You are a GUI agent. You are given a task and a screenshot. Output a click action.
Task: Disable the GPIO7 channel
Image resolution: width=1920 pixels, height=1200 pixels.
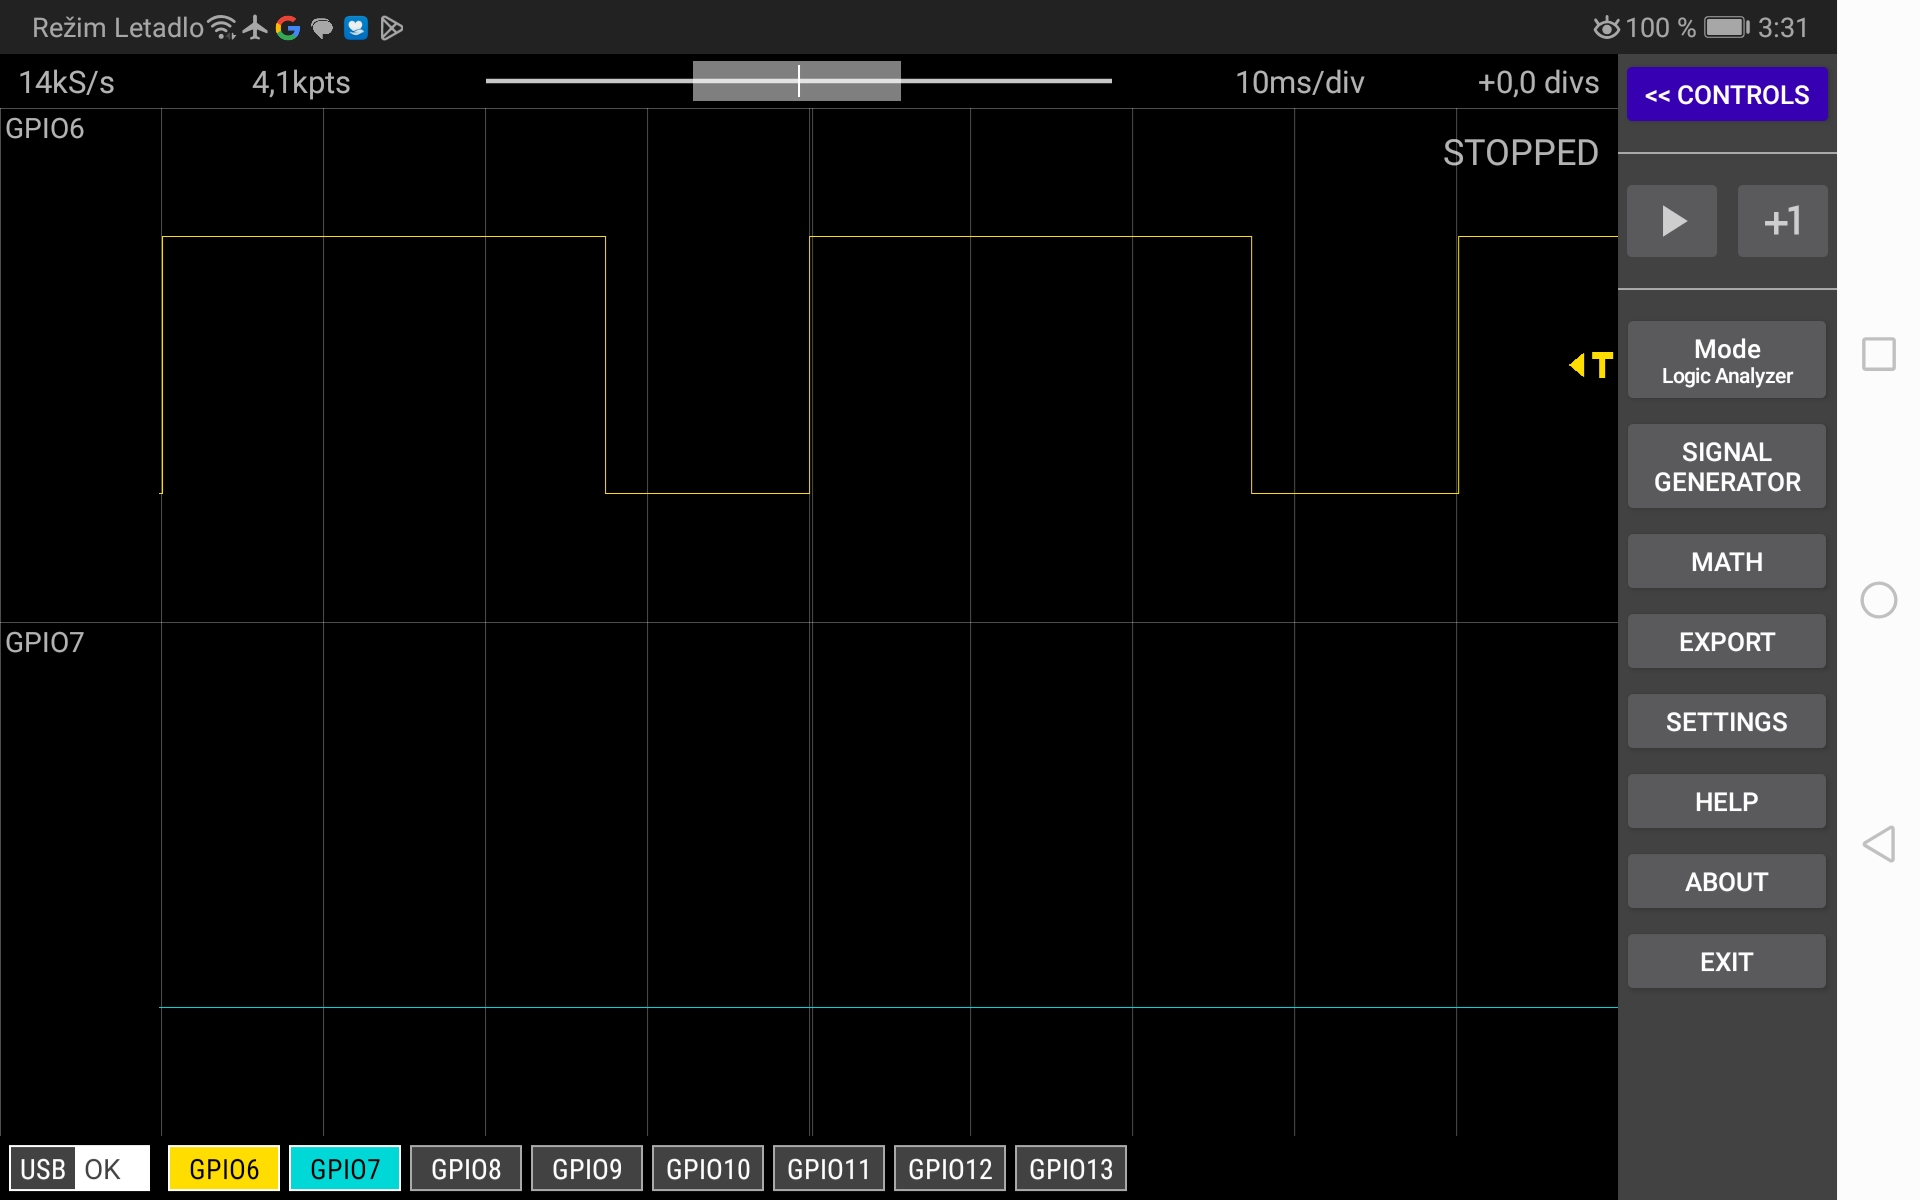coord(344,1167)
